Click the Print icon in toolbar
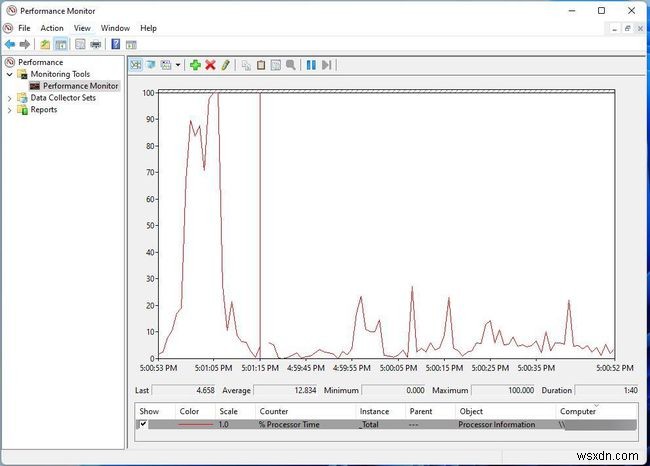The width and height of the screenshot is (650, 466). click(96, 44)
